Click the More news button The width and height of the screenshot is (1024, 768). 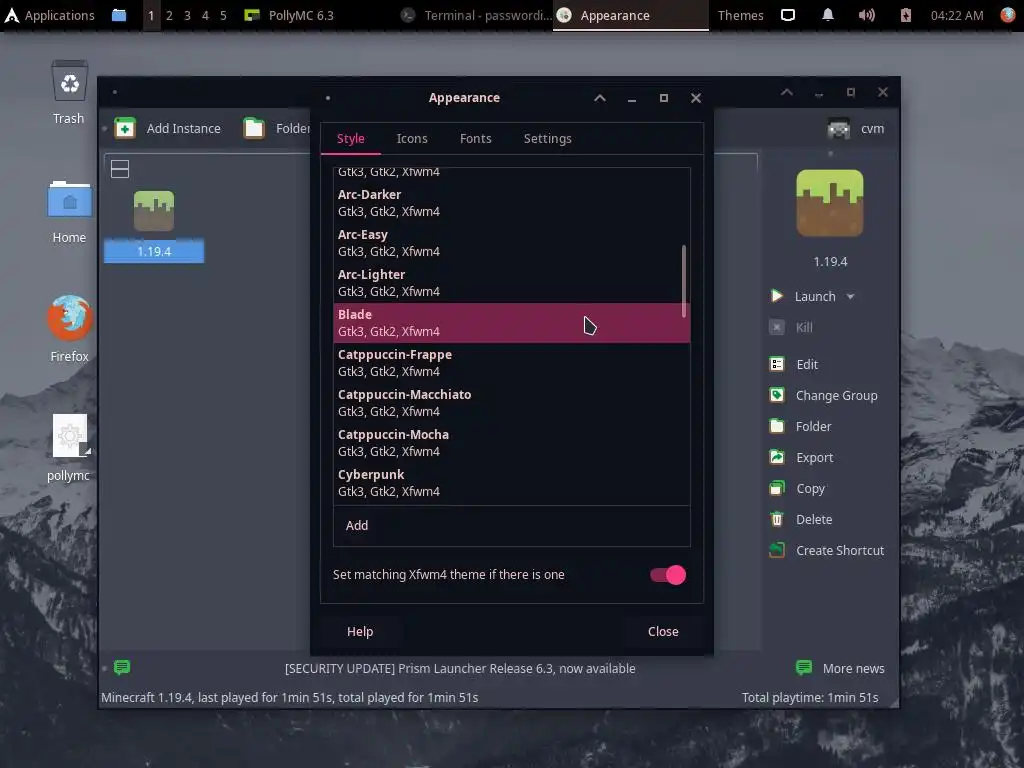tap(840, 668)
